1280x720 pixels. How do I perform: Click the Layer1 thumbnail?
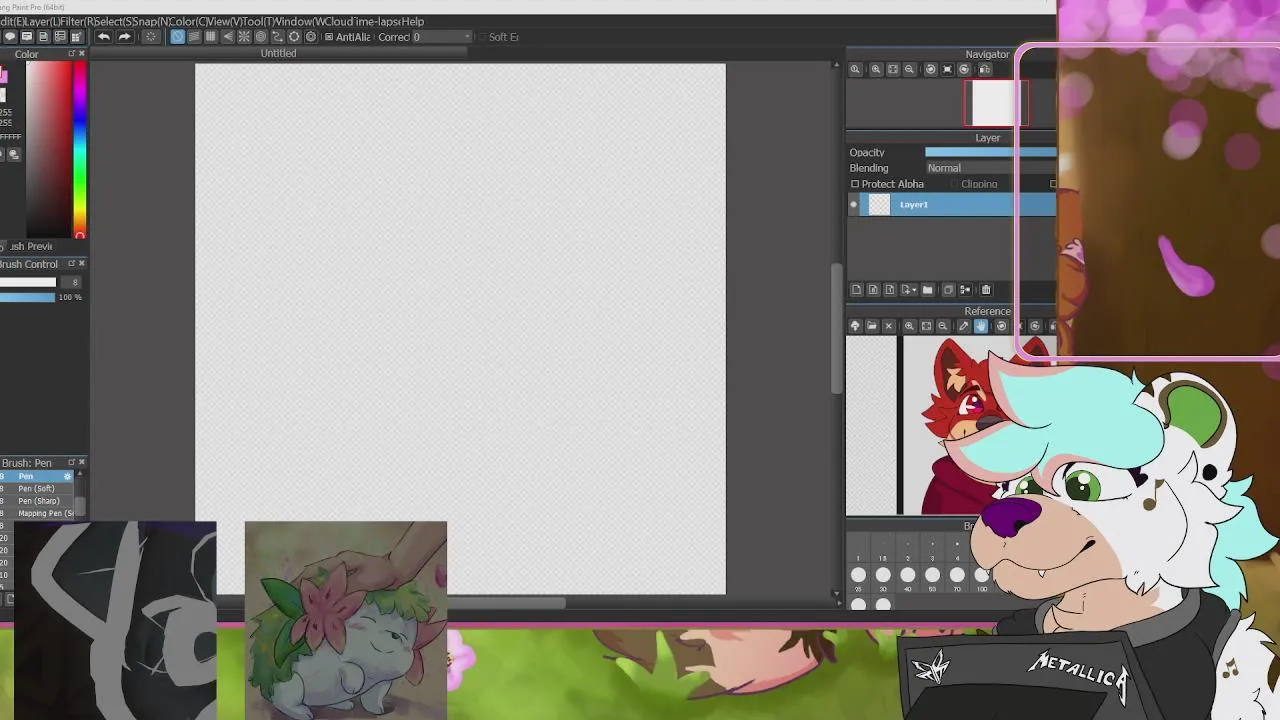tap(879, 204)
